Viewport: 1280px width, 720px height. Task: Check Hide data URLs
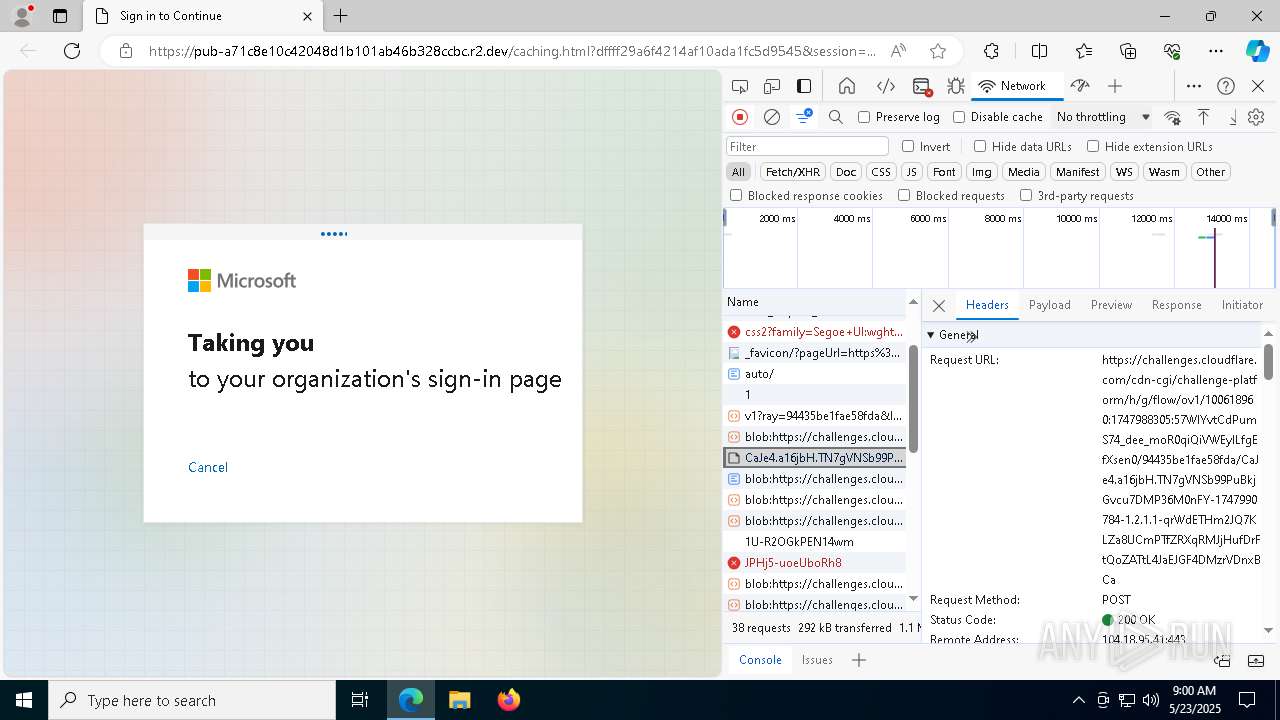(980, 146)
